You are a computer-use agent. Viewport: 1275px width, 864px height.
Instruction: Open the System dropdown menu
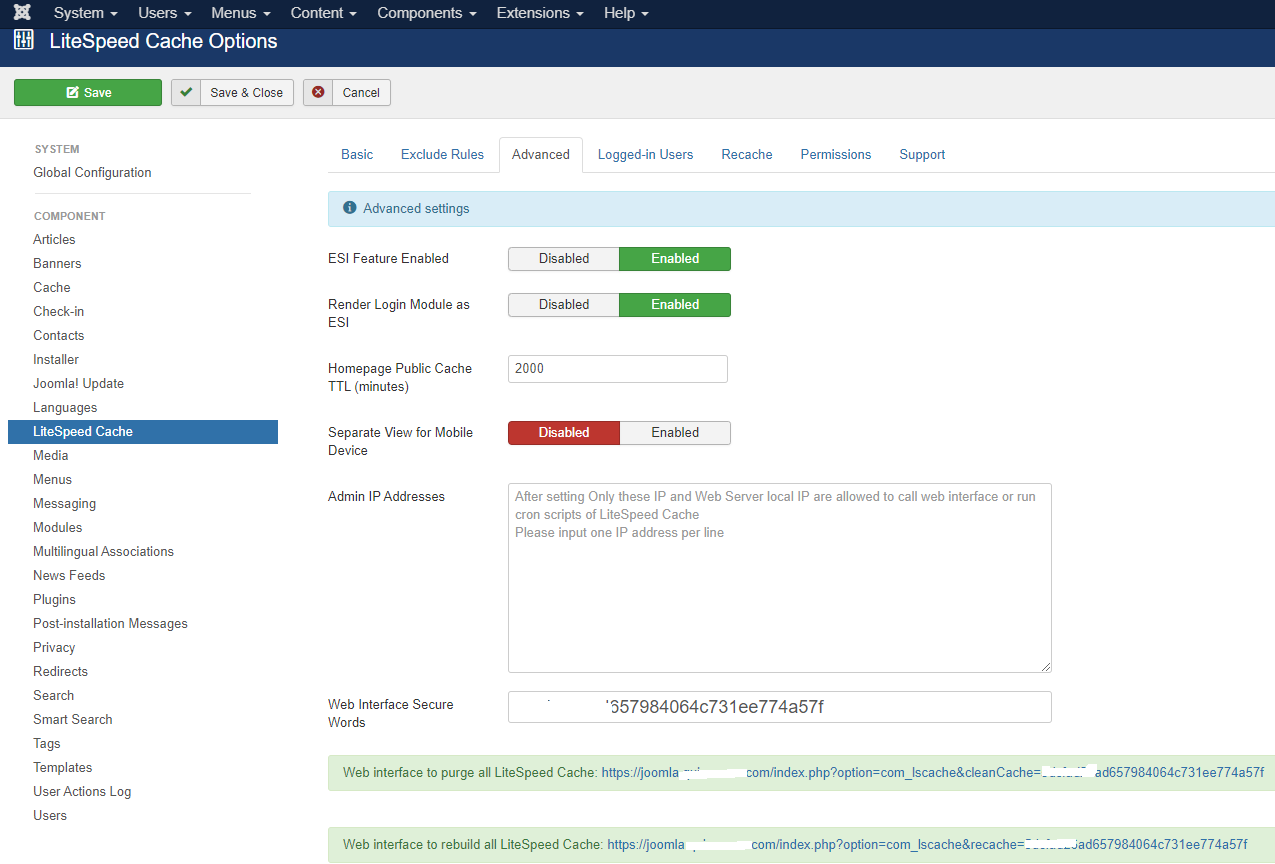pyautogui.click(x=86, y=13)
